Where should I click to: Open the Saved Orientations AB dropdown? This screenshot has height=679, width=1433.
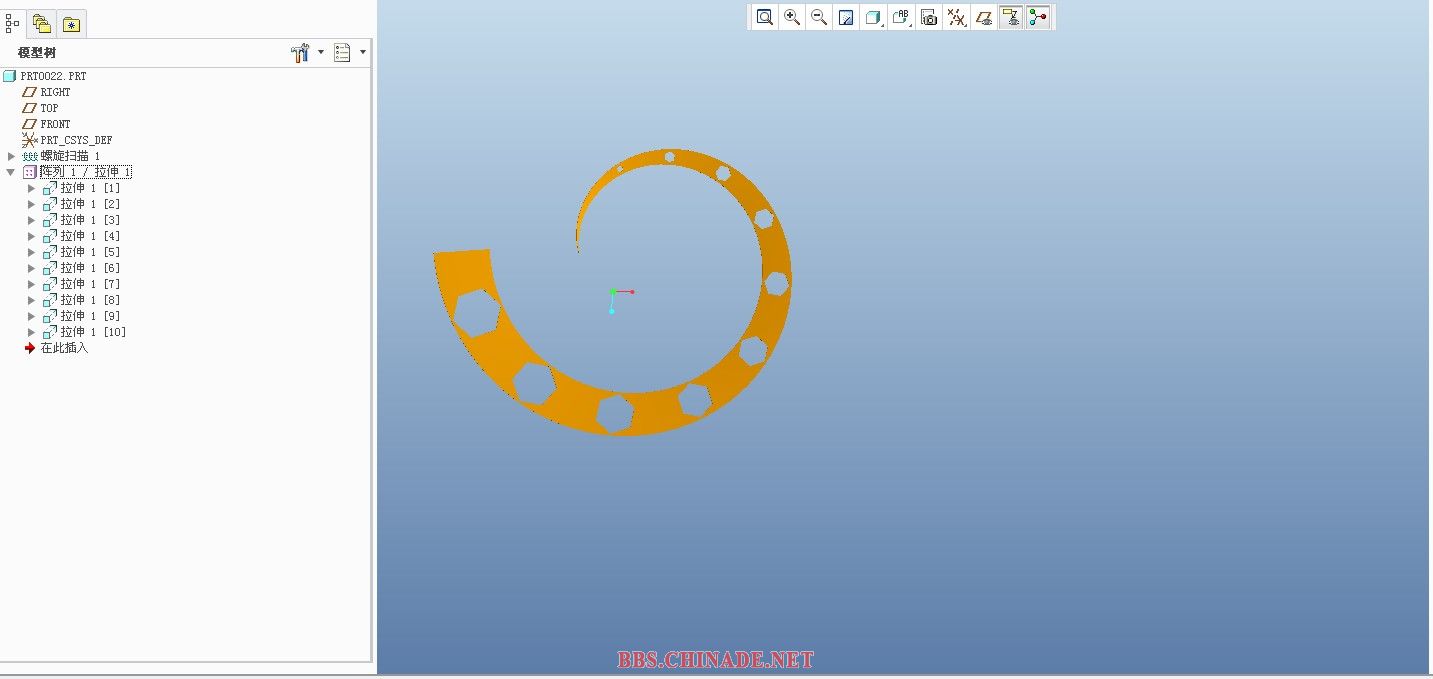(902, 17)
